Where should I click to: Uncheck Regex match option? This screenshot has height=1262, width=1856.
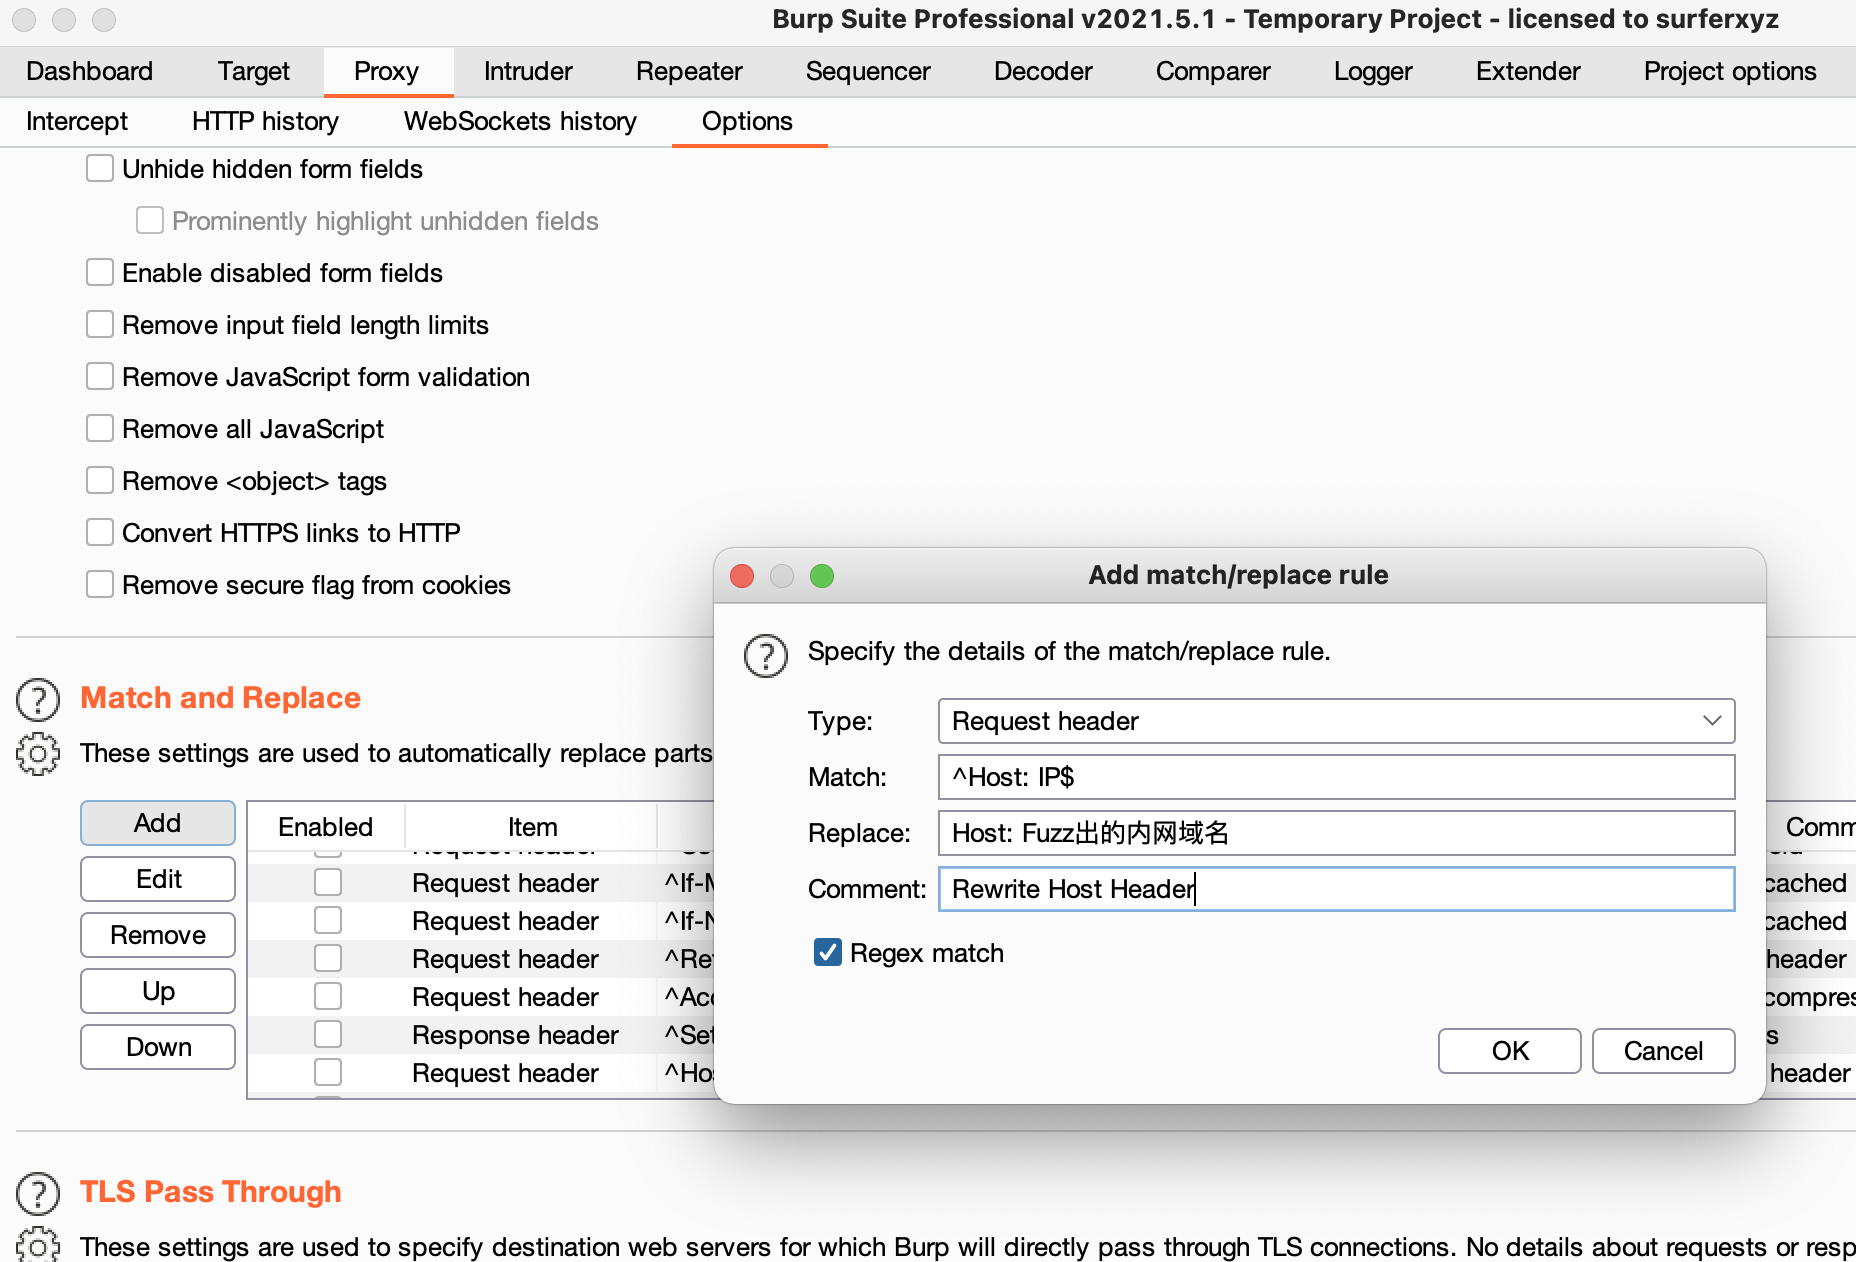point(828,952)
